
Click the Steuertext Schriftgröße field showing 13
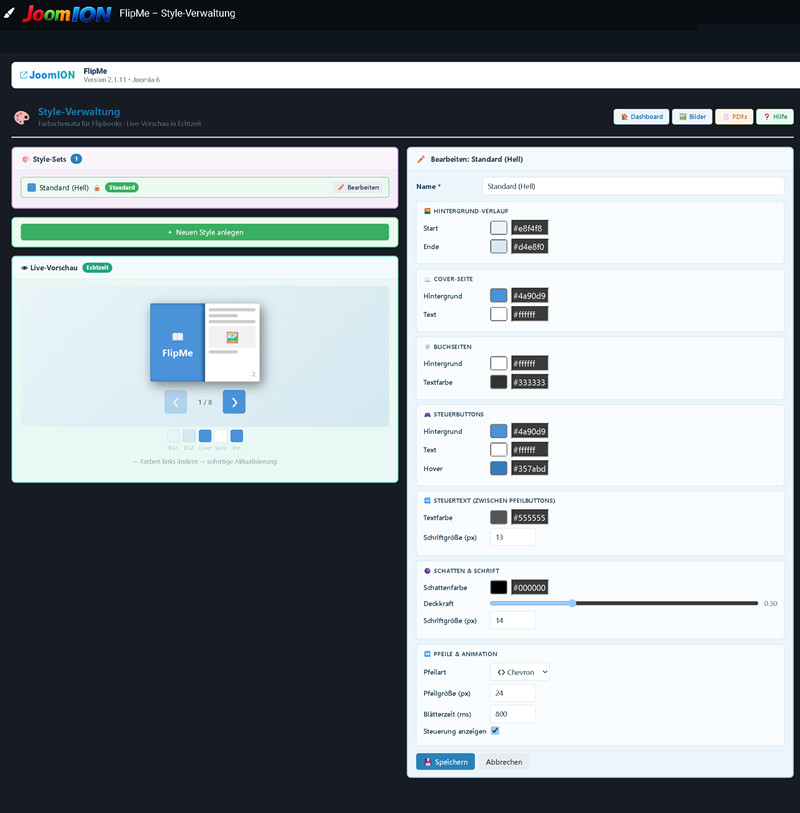(x=512, y=537)
